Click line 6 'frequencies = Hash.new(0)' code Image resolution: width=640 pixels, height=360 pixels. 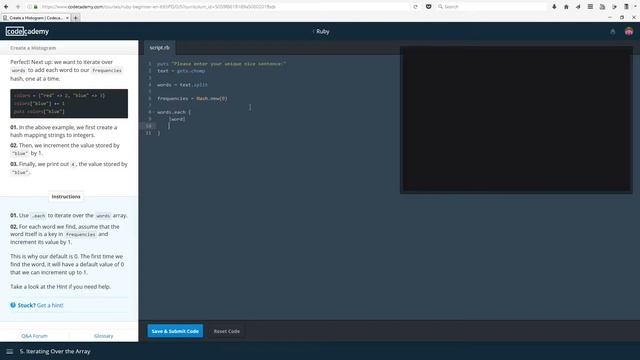(x=192, y=98)
